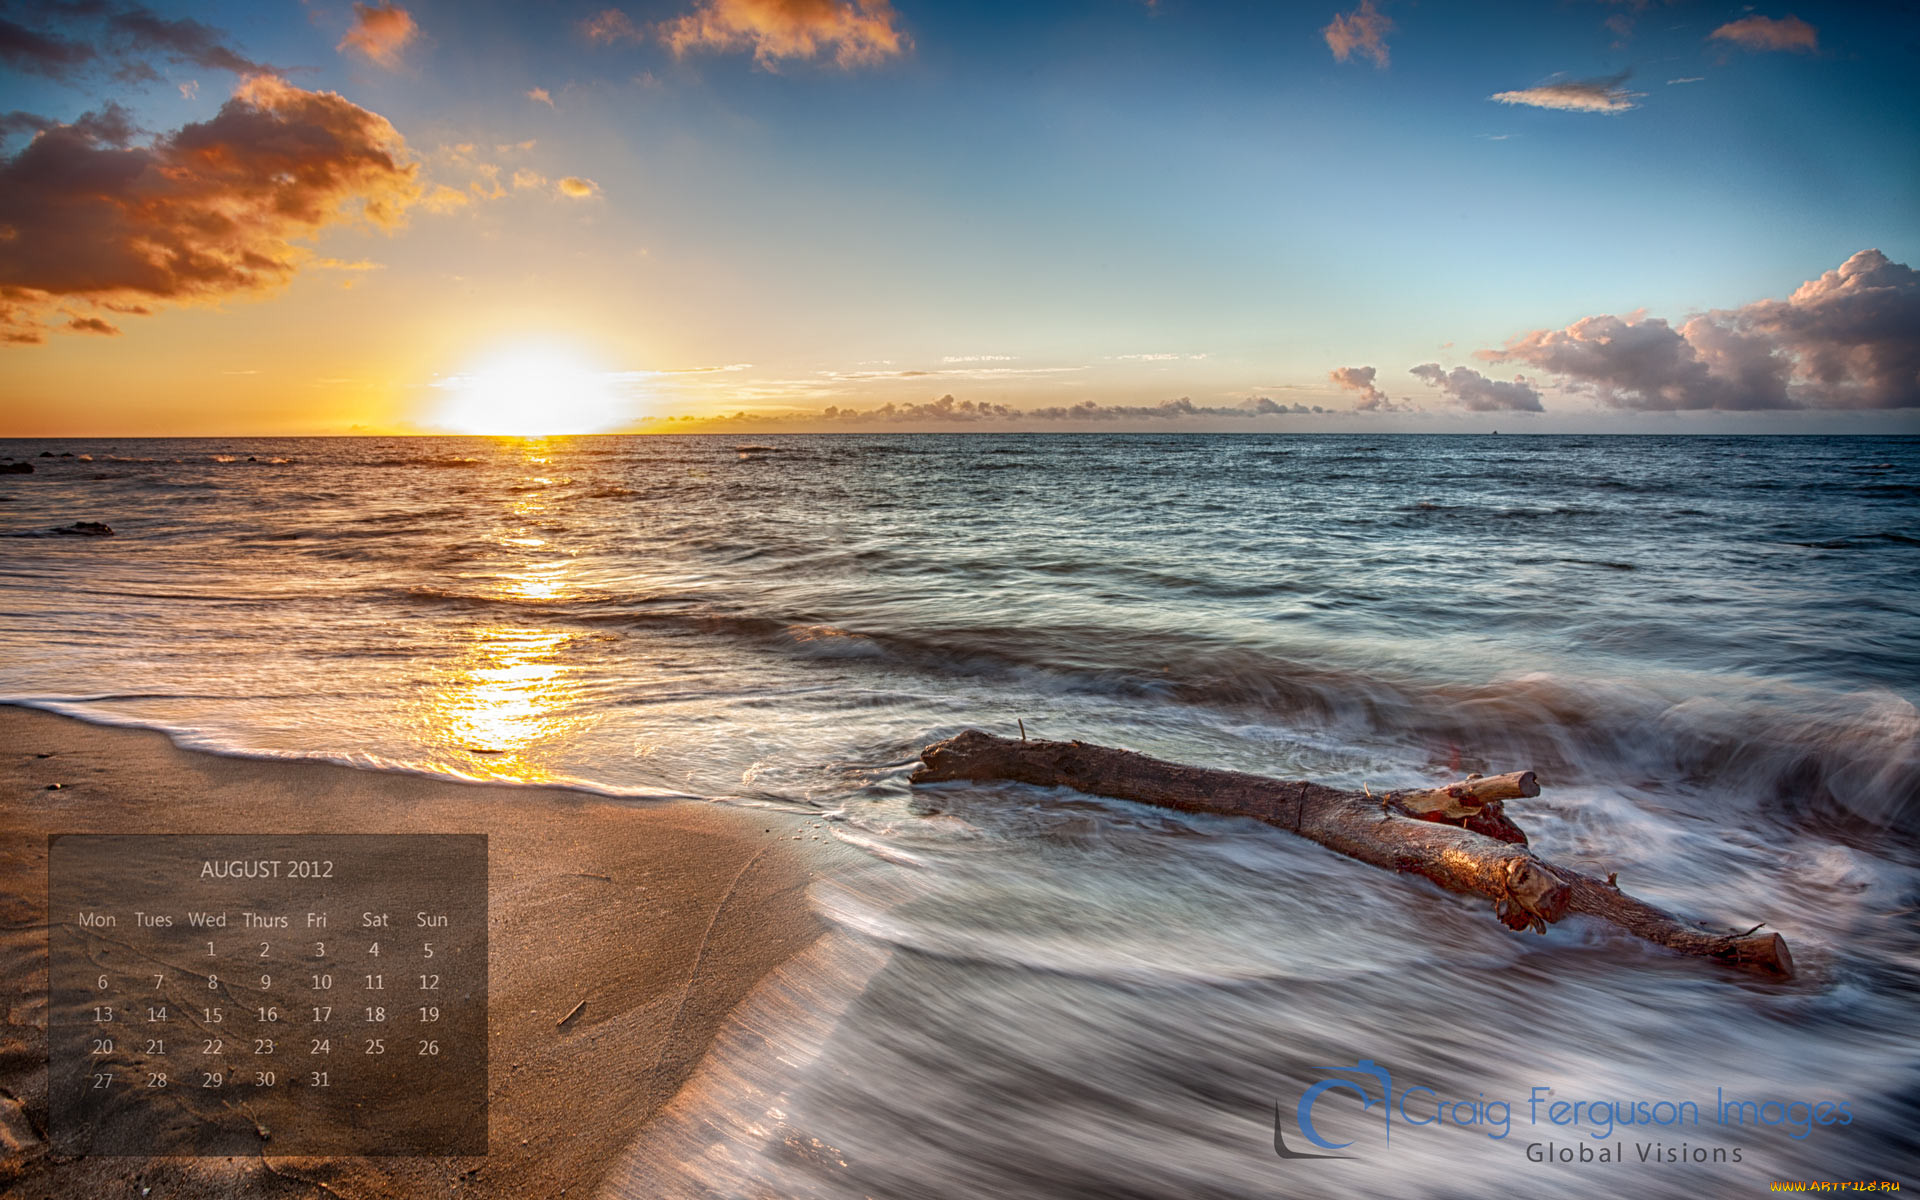1920x1200 pixels.
Task: Click date 26 in the calendar
Action: [428, 1047]
